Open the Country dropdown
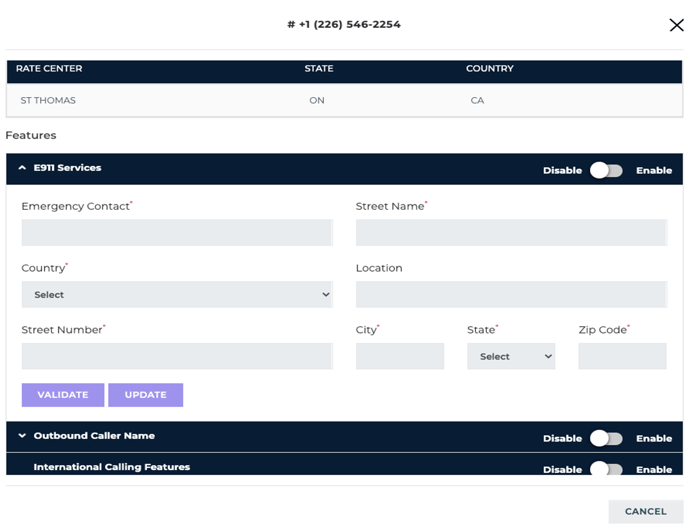This screenshot has height=529, width=688. [176, 295]
